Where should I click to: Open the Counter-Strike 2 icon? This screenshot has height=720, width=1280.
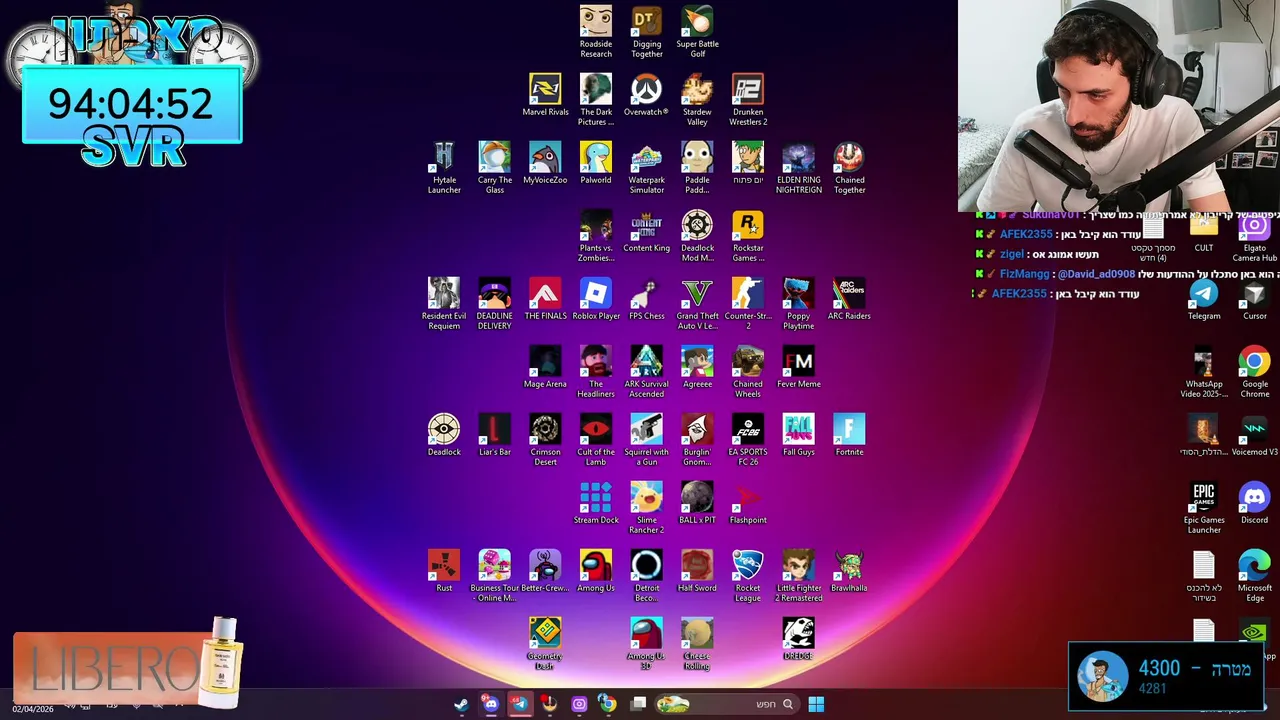(748, 303)
